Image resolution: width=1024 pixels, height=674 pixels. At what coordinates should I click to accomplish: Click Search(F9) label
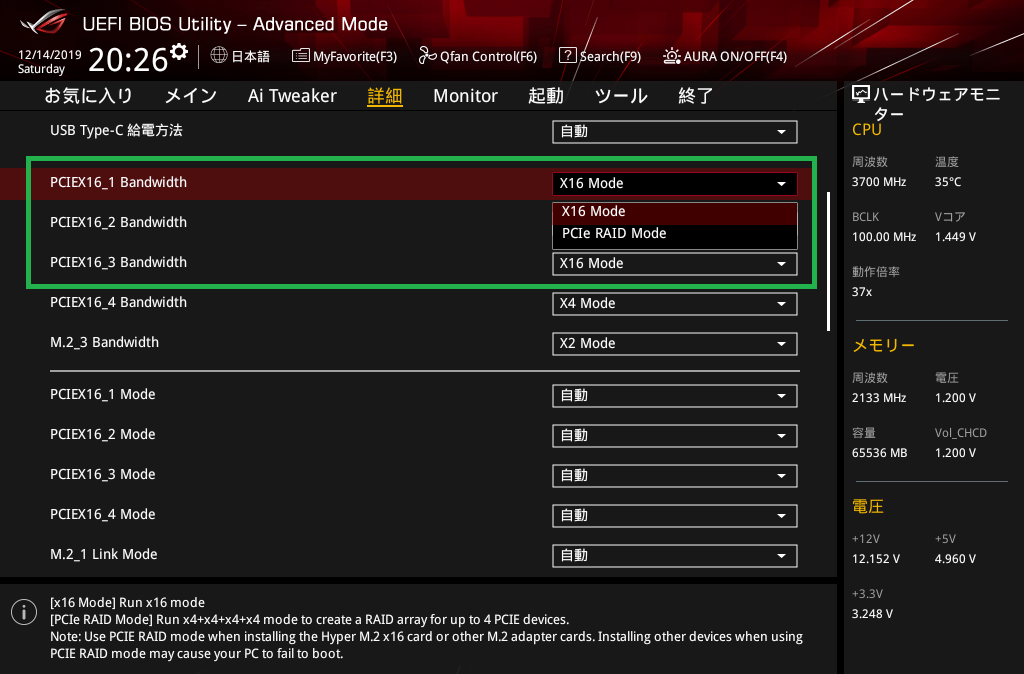coord(610,56)
